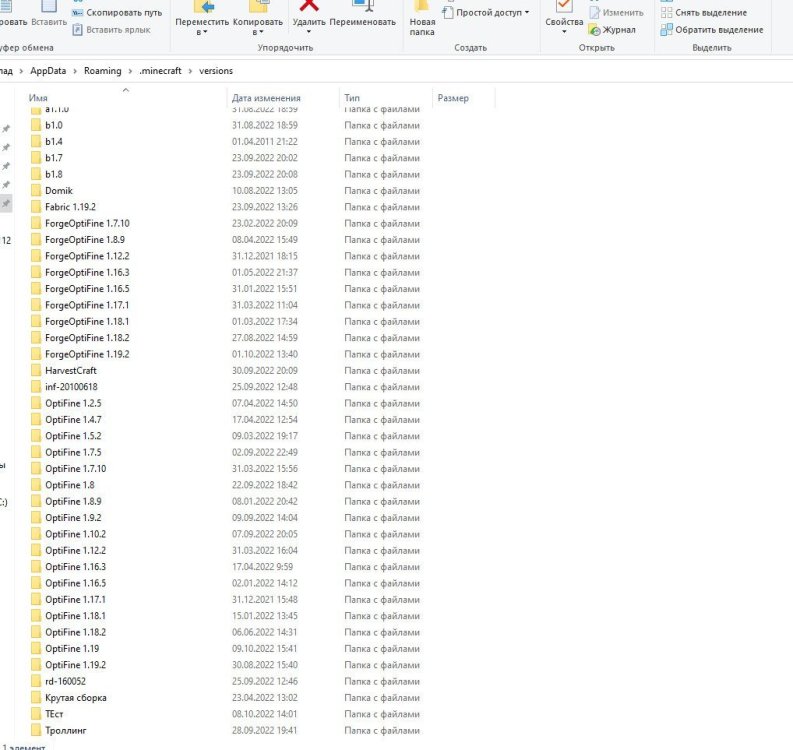Image resolution: width=793 pixels, height=750 pixels.
Task: Go to Roaming in the breadcrumb
Action: coord(103,71)
